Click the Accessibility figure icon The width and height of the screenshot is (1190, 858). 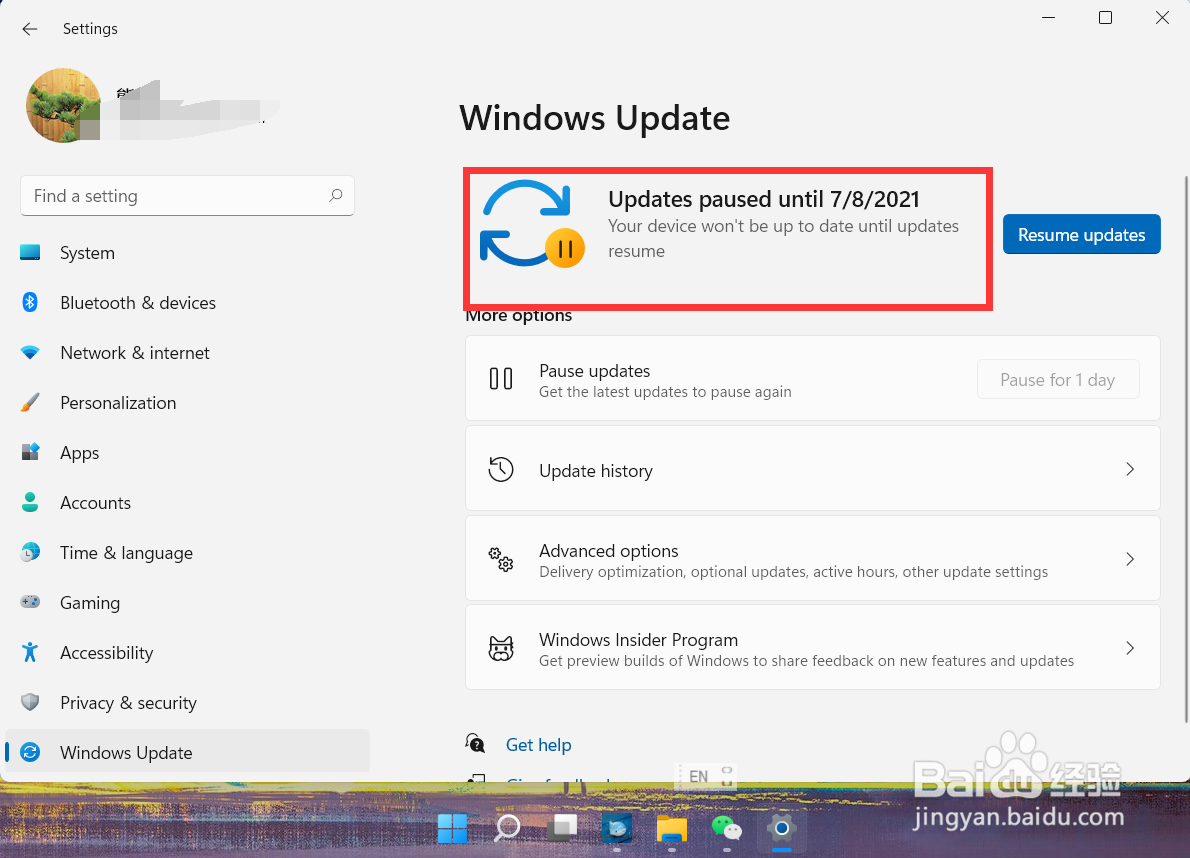pos(30,652)
